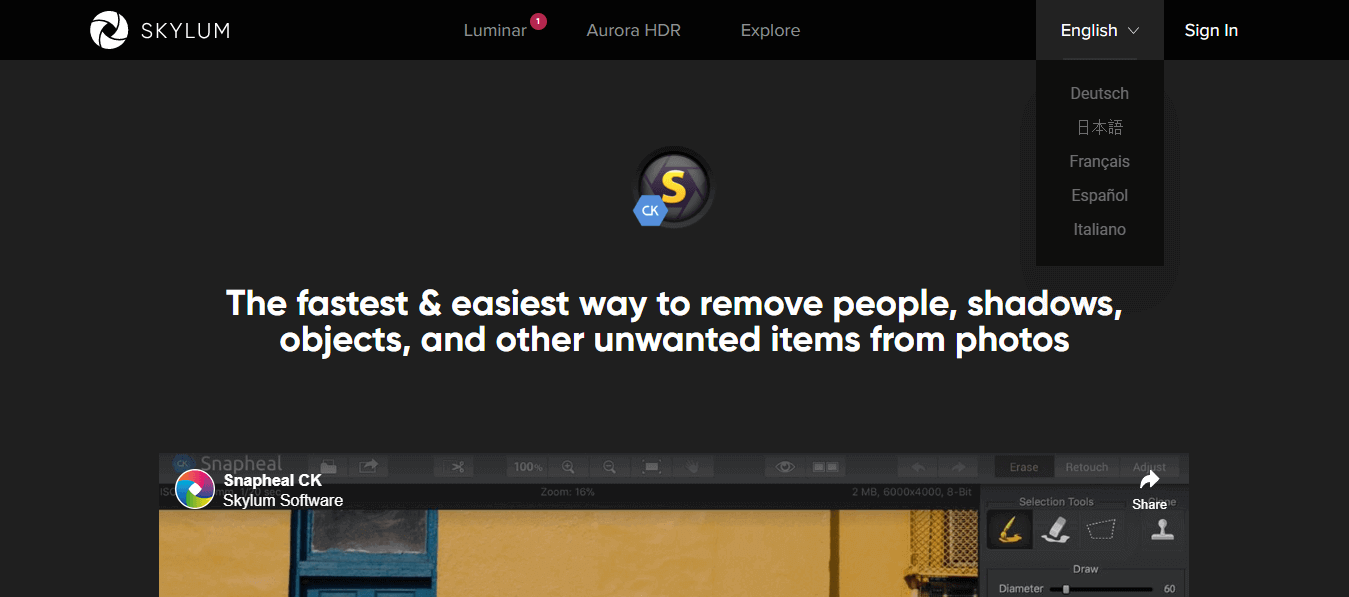Click the Skylum Software channel name
The height and width of the screenshot is (597, 1349).
click(283, 501)
